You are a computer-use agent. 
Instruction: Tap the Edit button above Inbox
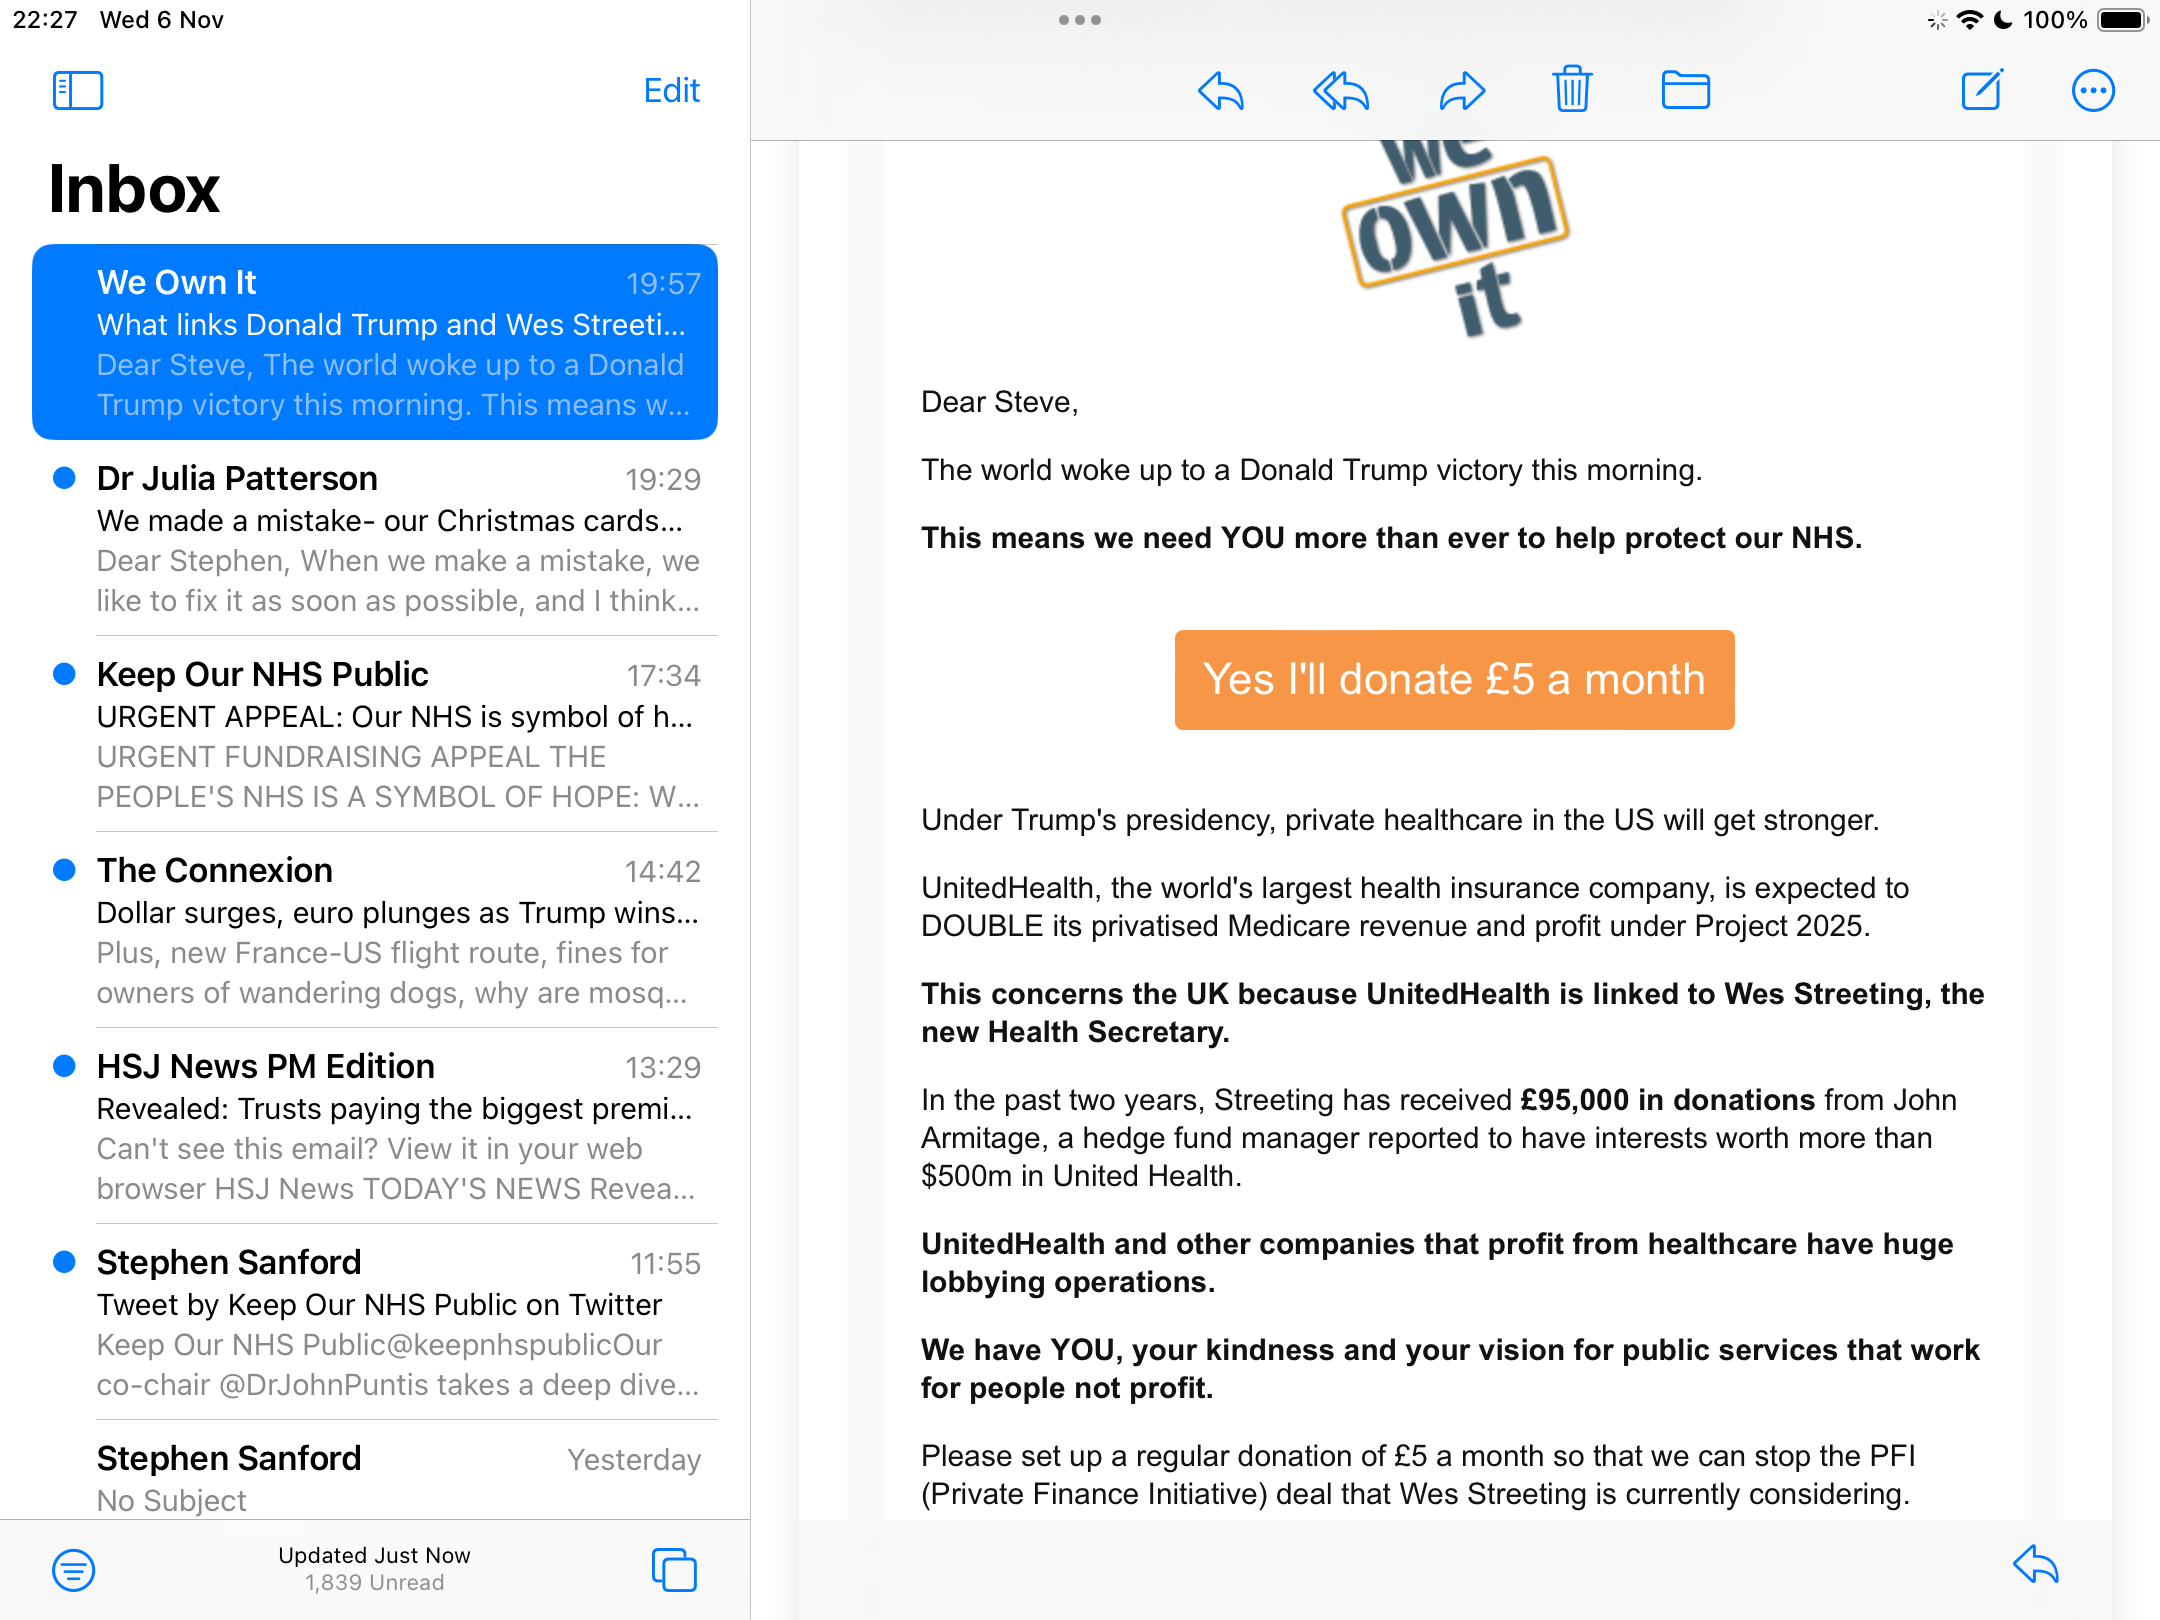coord(671,91)
